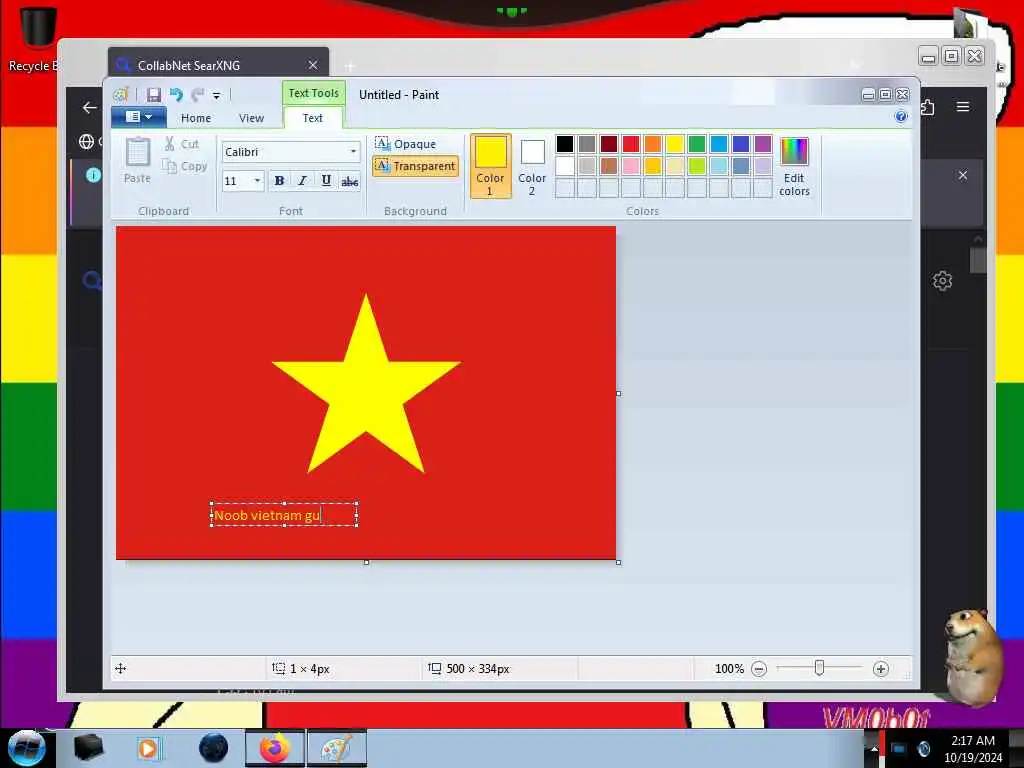Screen dimensions: 1024x768
Task: Select Transparent background mode
Action: (415, 166)
